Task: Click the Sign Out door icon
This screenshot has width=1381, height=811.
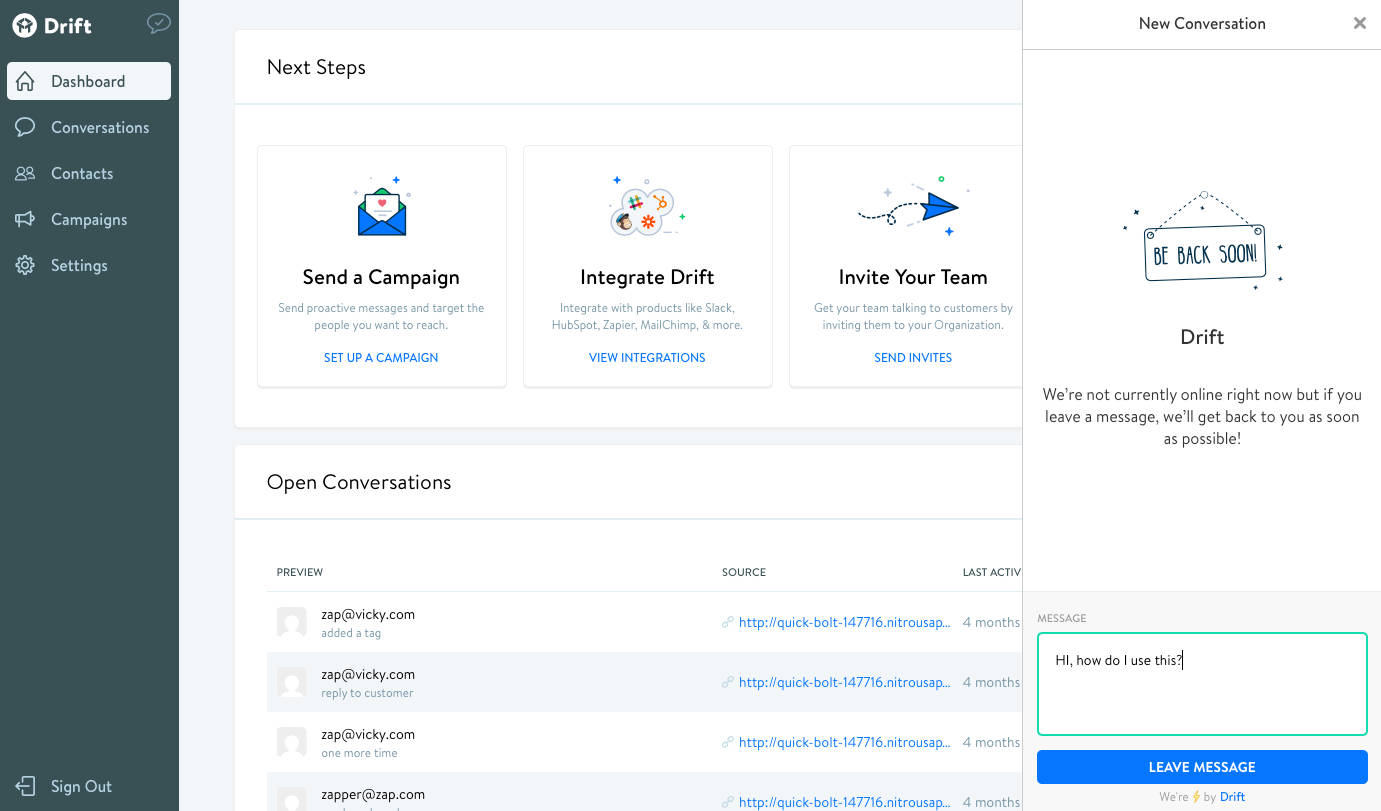Action: 26,787
